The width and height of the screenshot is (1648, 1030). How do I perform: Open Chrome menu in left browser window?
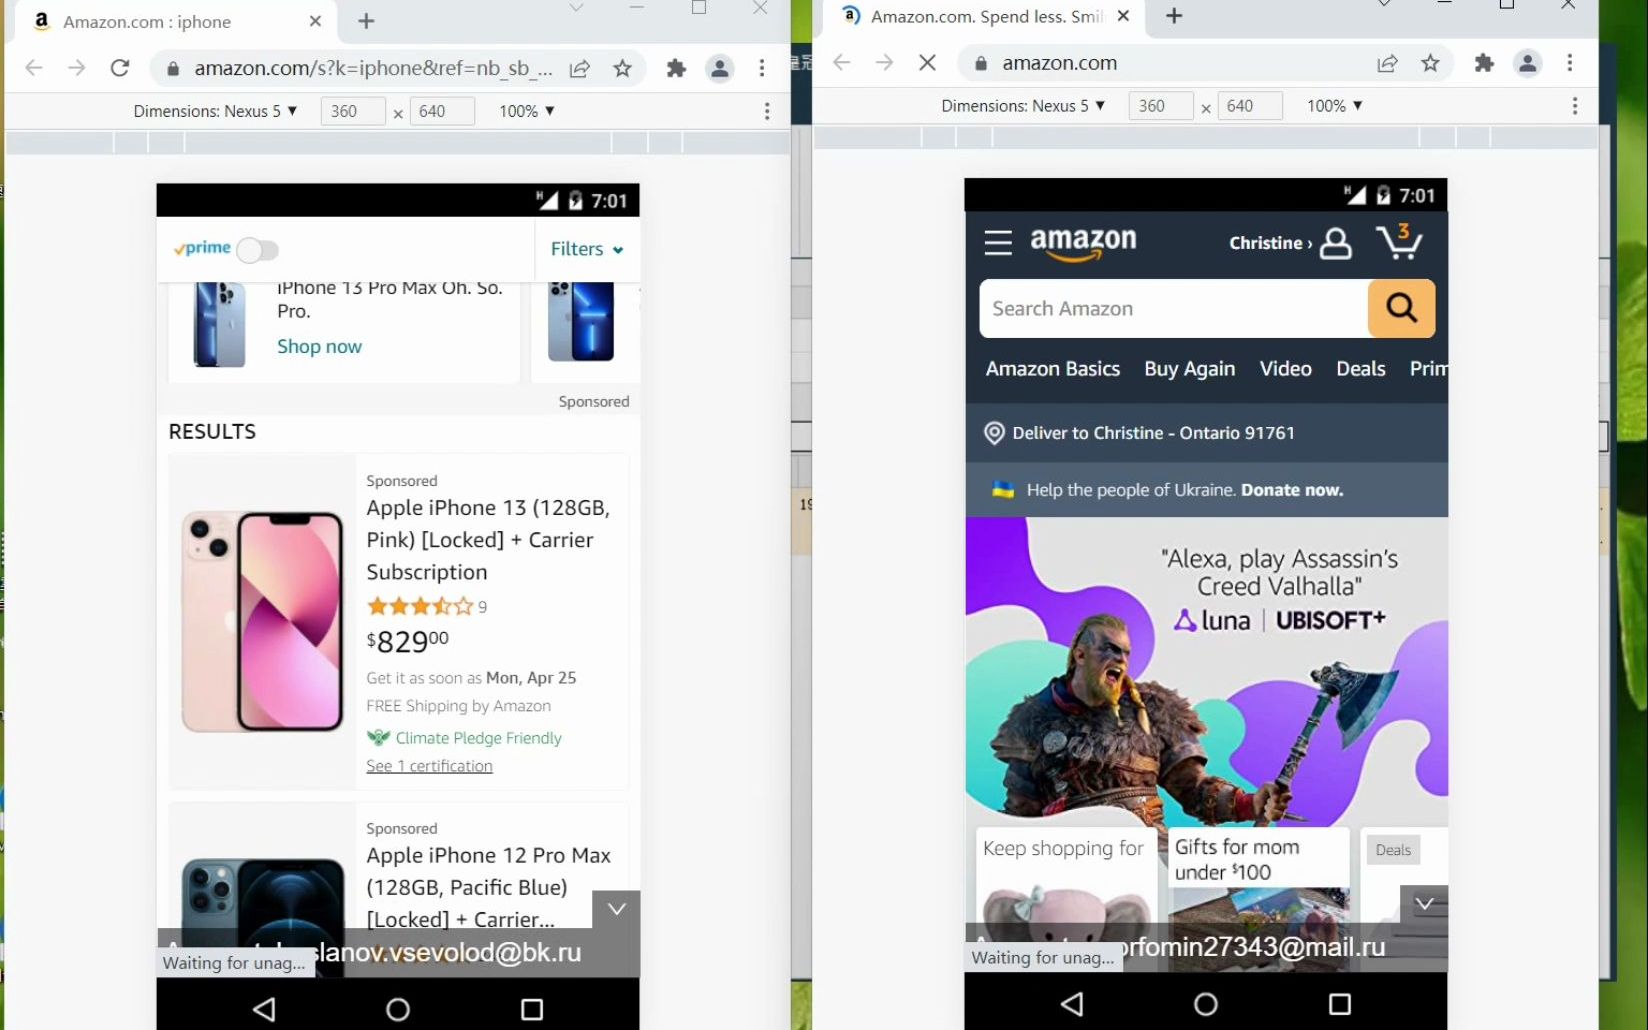coord(762,68)
